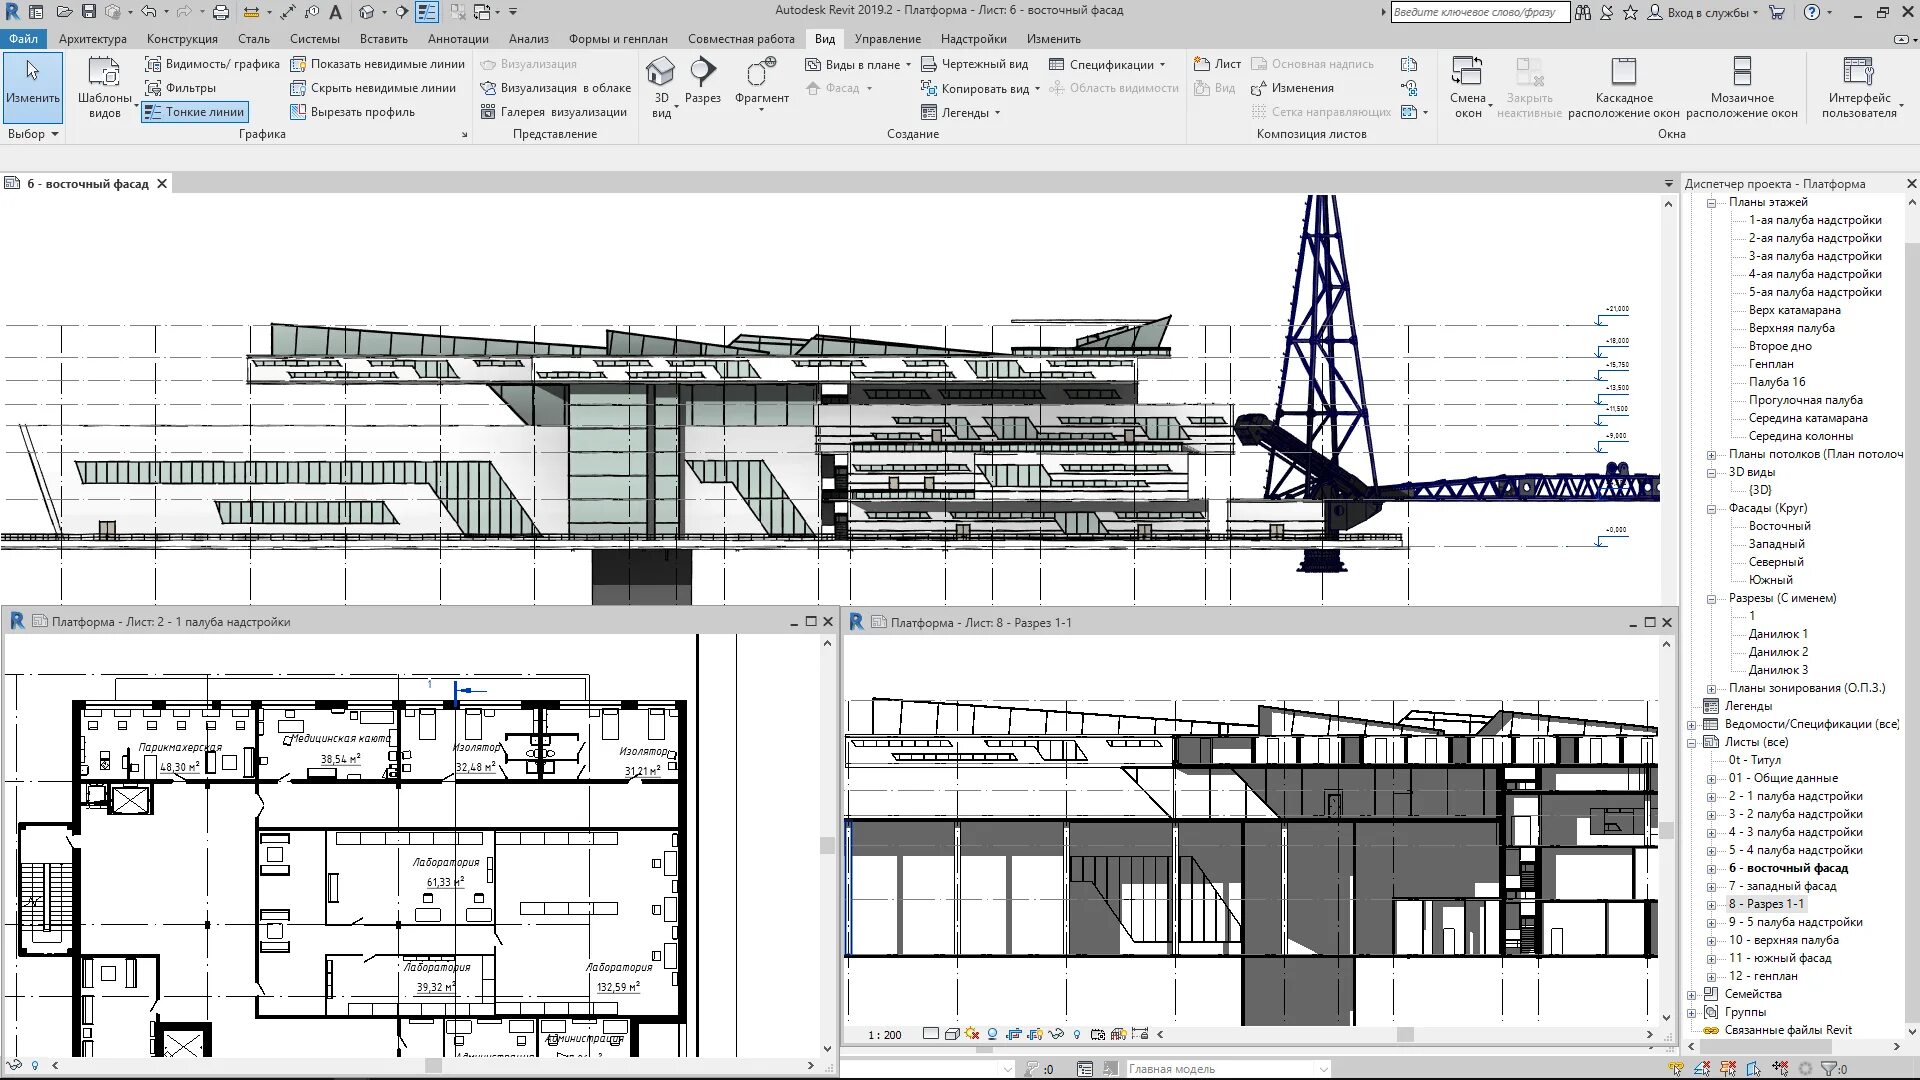Toggle shadows in the section view controls
1920x1080 pixels.
[991, 1034]
